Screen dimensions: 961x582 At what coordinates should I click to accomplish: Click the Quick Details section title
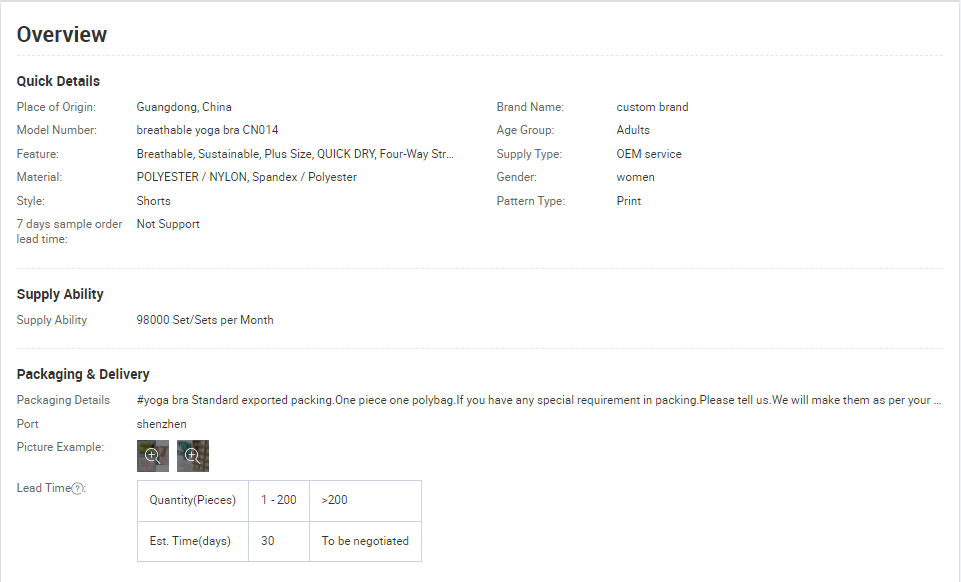[58, 81]
